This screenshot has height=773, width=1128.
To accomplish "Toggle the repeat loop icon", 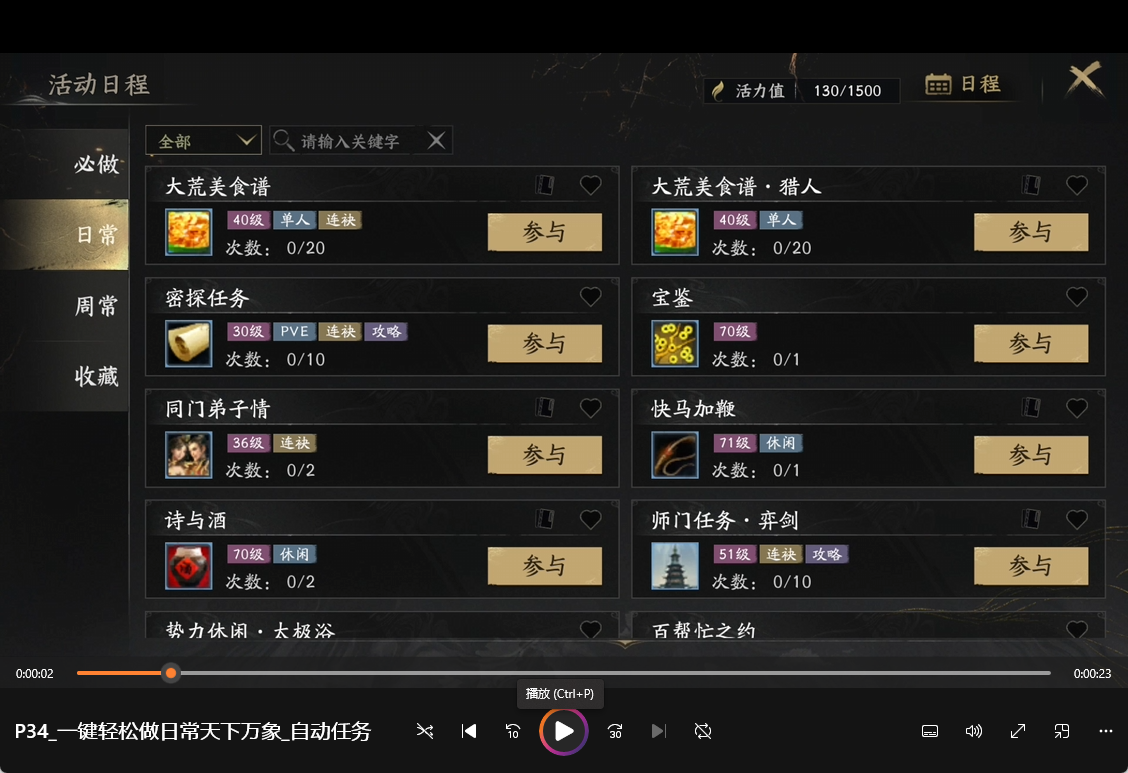I will click(x=703, y=731).
